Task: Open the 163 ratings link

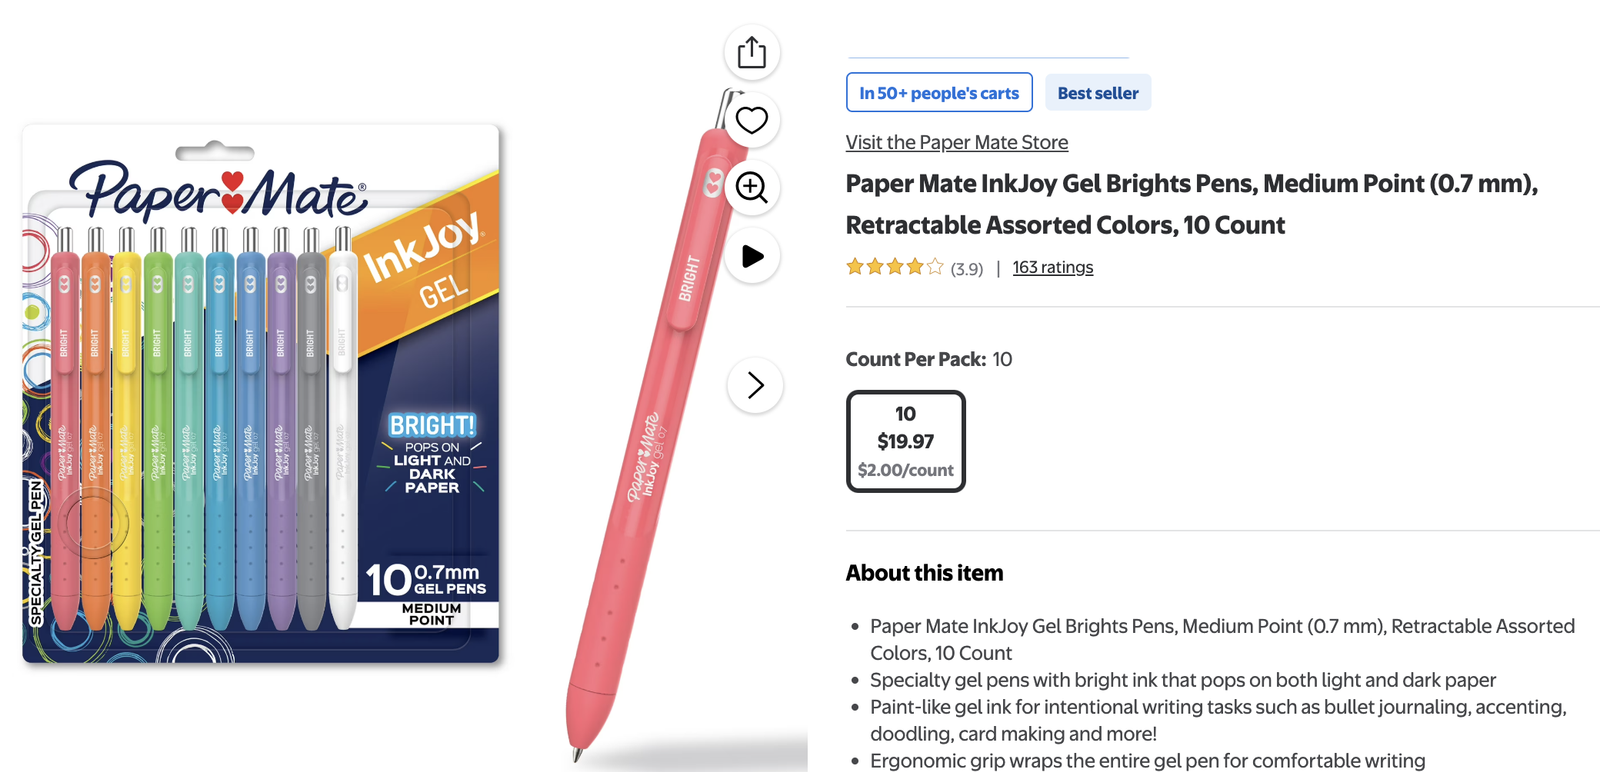Action: tap(1052, 267)
